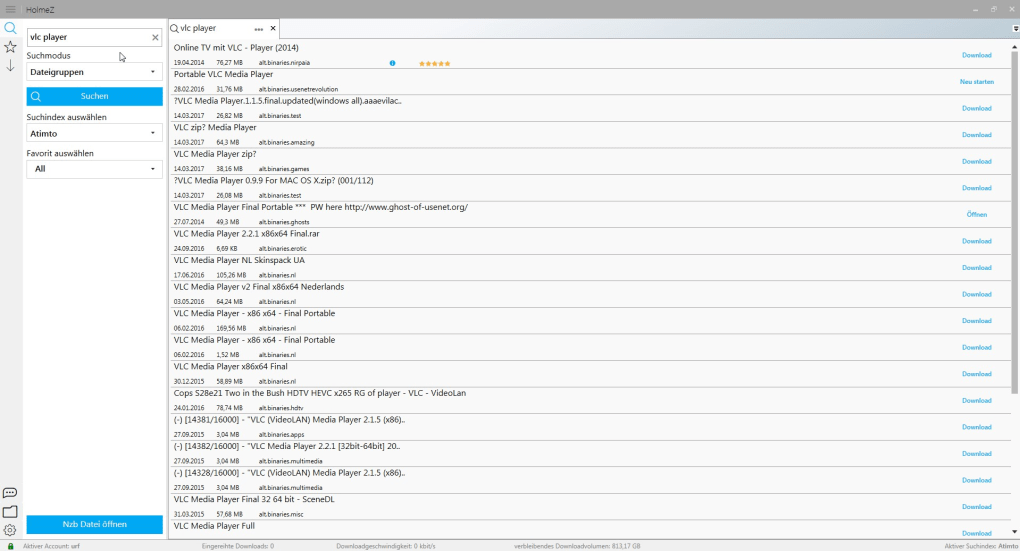The width and height of the screenshot is (1020, 551).
Task: Download VLC Media Player v2 Final x86x64 Nederlands
Action: pos(976,294)
